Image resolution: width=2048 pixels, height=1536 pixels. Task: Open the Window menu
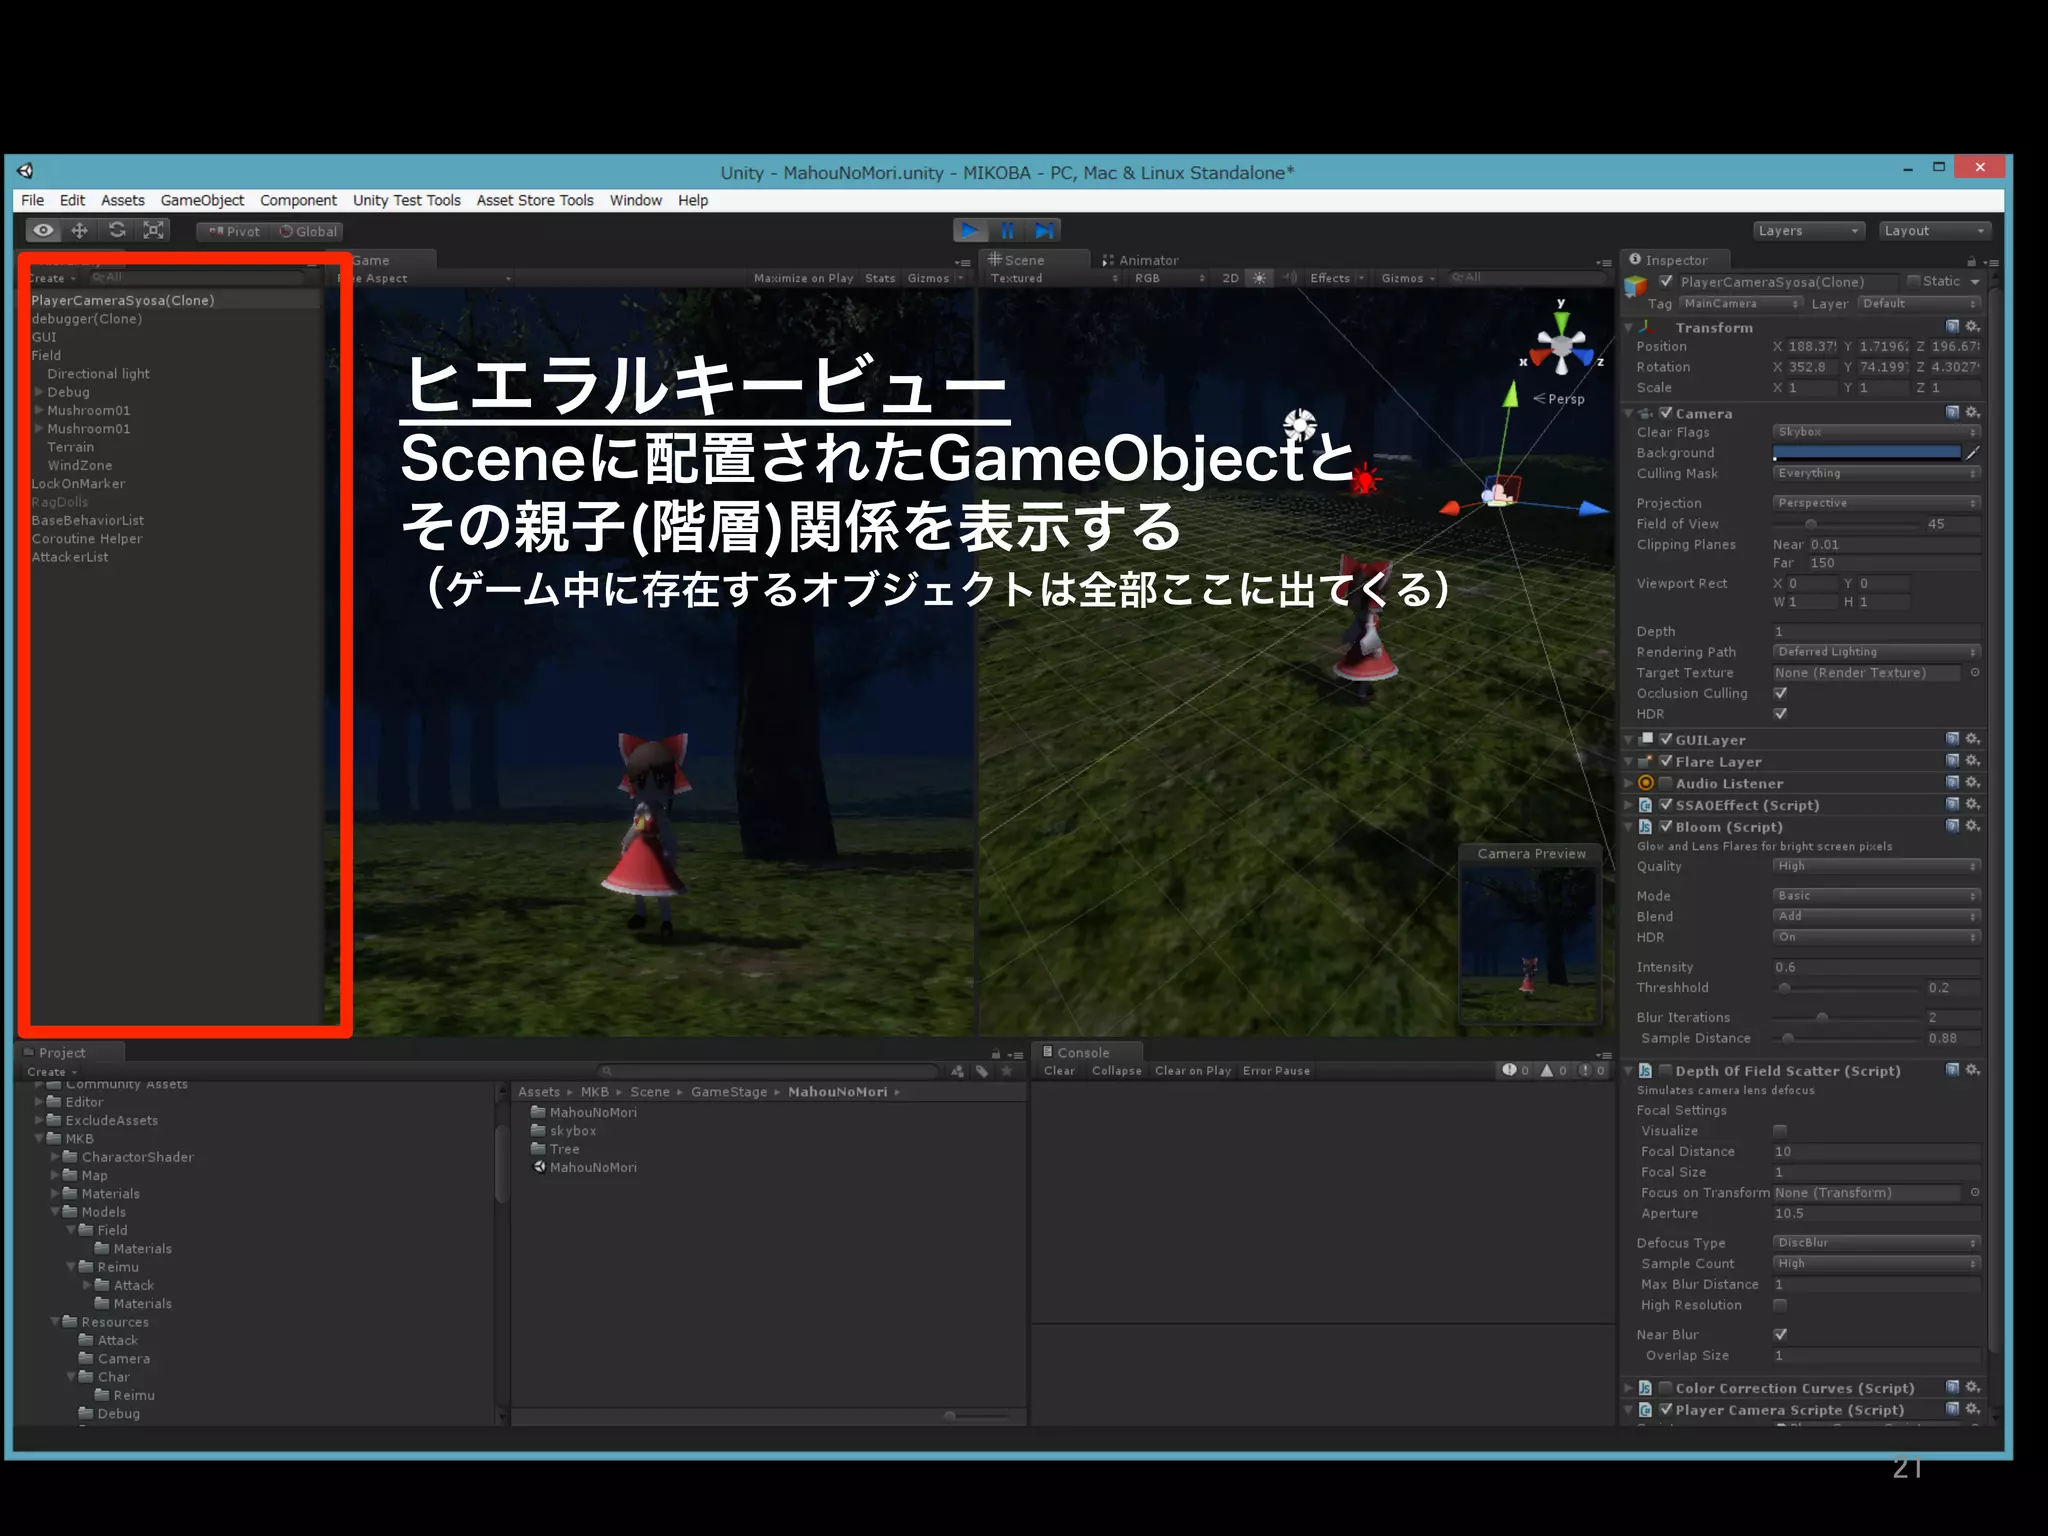(x=636, y=200)
